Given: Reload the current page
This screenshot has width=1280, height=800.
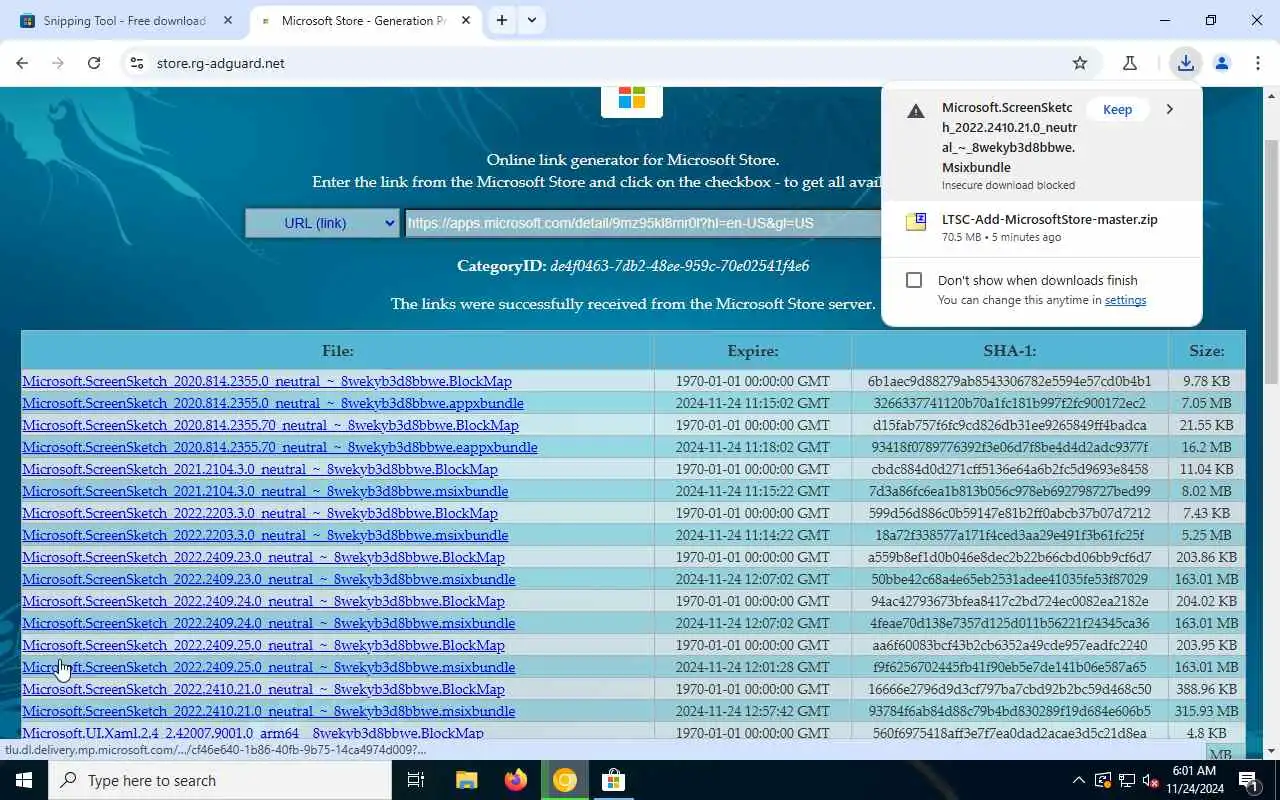Looking at the screenshot, I should [94, 63].
